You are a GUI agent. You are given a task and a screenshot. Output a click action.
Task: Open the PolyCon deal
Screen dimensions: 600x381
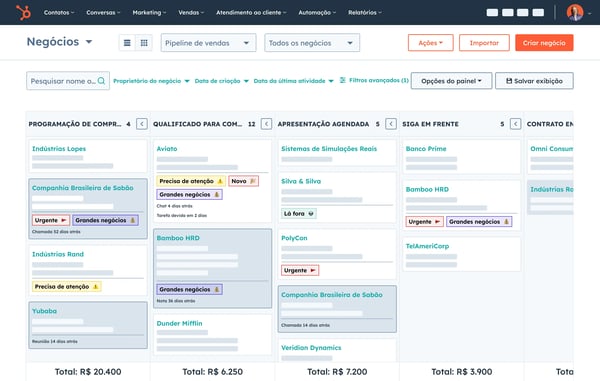click(294, 238)
